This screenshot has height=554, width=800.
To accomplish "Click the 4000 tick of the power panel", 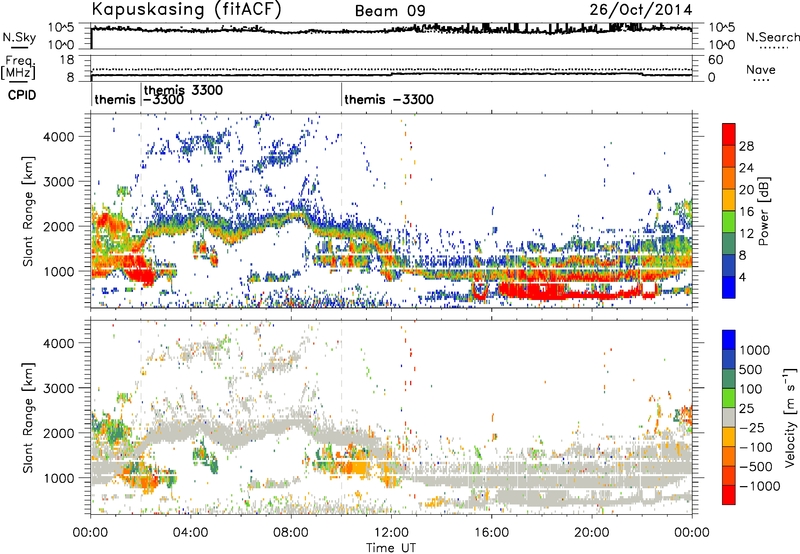I will point(58,137).
